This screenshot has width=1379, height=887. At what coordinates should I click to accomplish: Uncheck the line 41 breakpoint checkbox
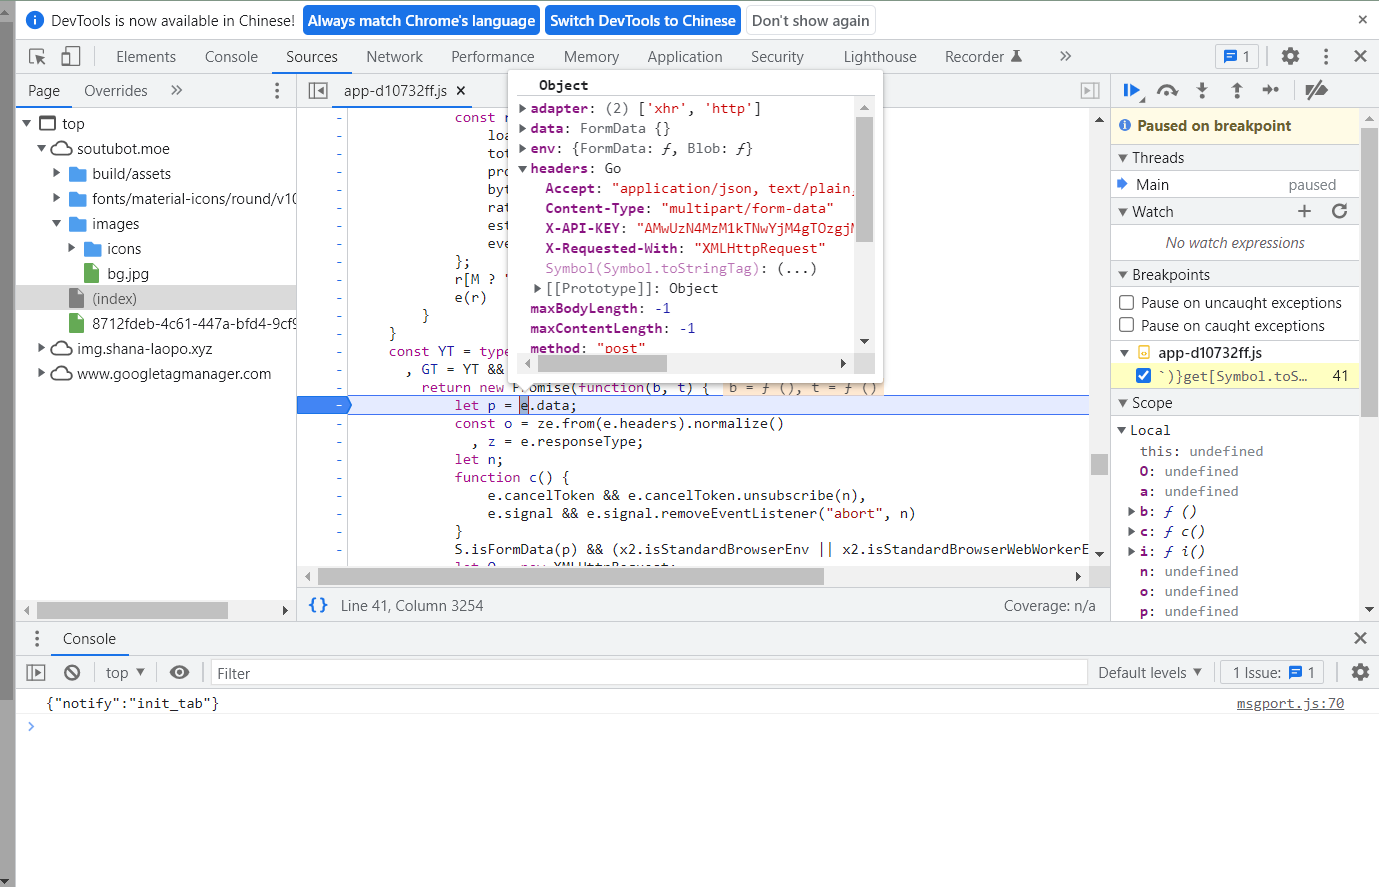tap(1143, 376)
